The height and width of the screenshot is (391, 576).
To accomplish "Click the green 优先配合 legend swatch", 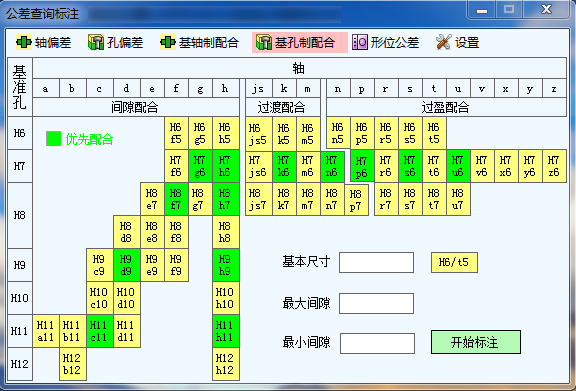I will pyautogui.click(x=54, y=139).
